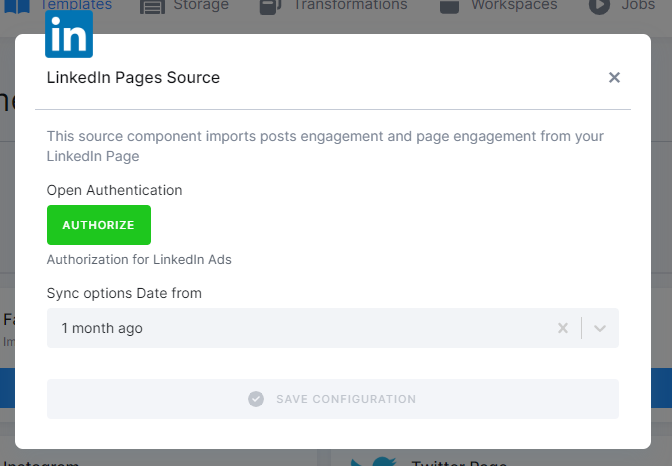
Task: Click the '1 month ago' value field
Action: tap(333, 328)
